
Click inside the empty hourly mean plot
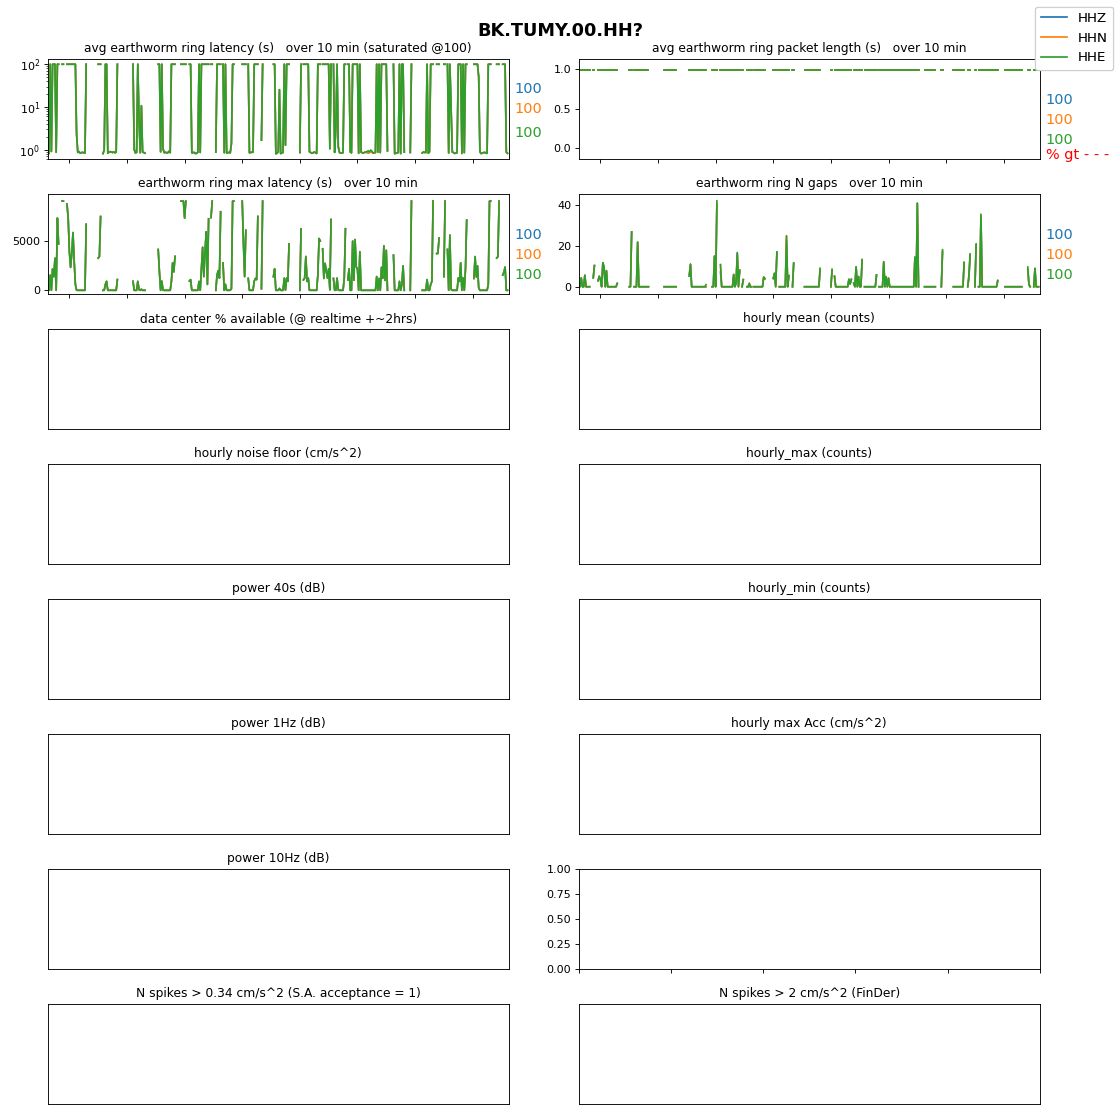809,379
